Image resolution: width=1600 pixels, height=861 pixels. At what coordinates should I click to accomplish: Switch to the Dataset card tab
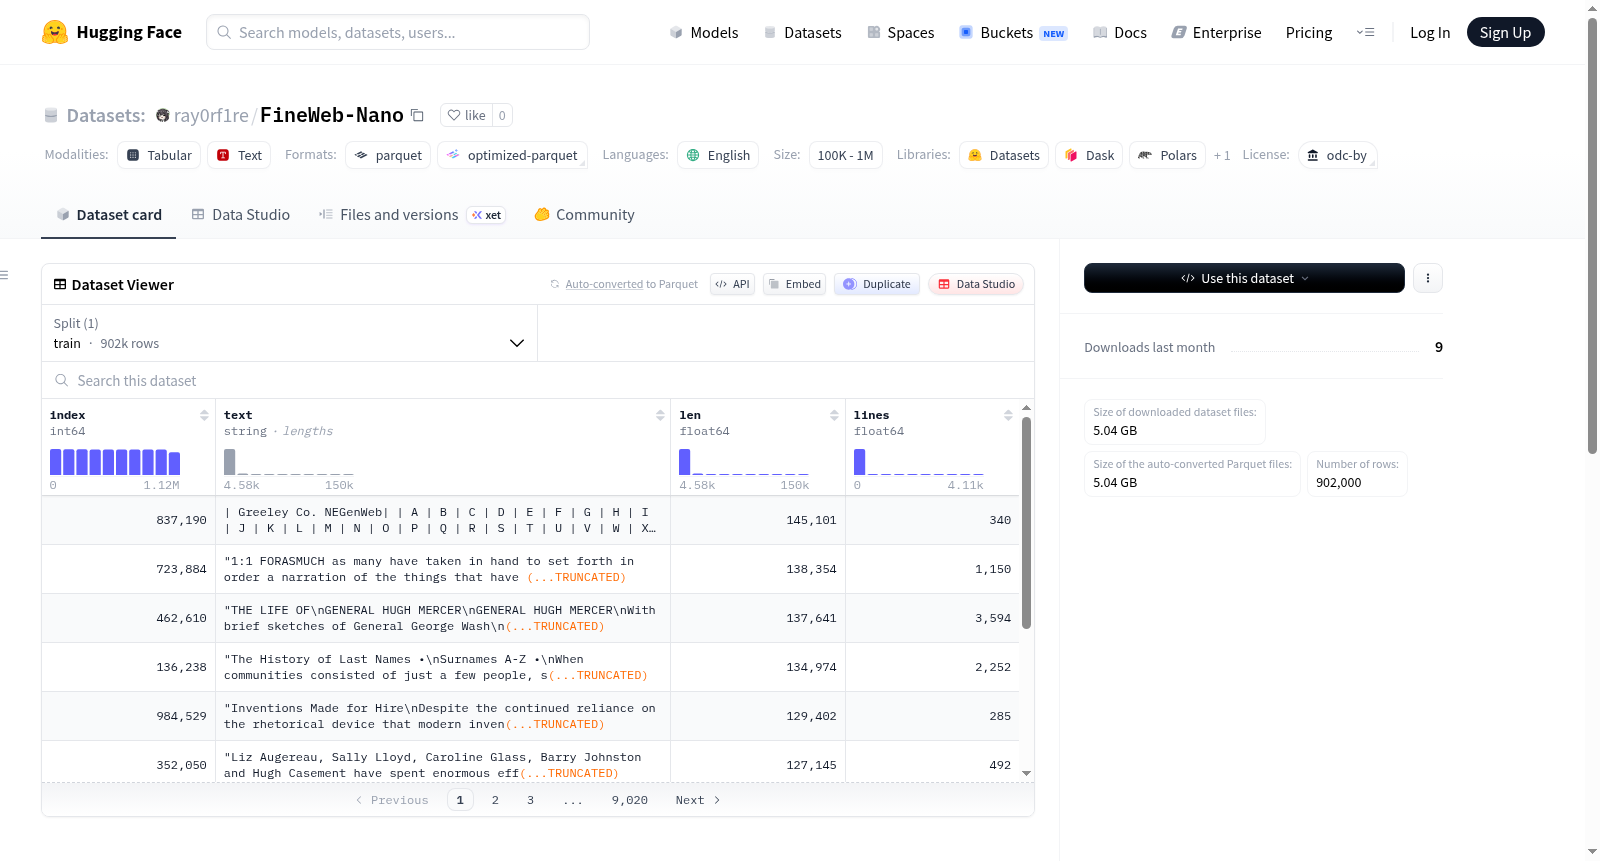[x=108, y=214]
